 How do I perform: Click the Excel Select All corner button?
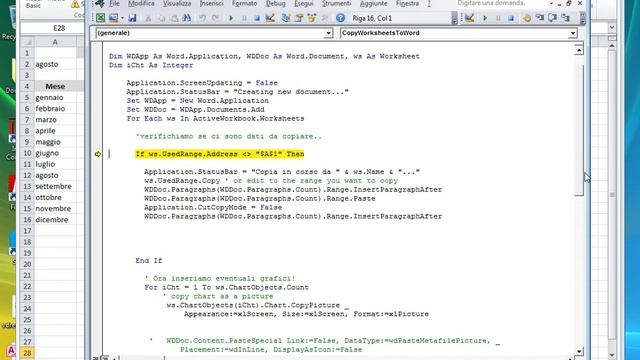(27, 42)
